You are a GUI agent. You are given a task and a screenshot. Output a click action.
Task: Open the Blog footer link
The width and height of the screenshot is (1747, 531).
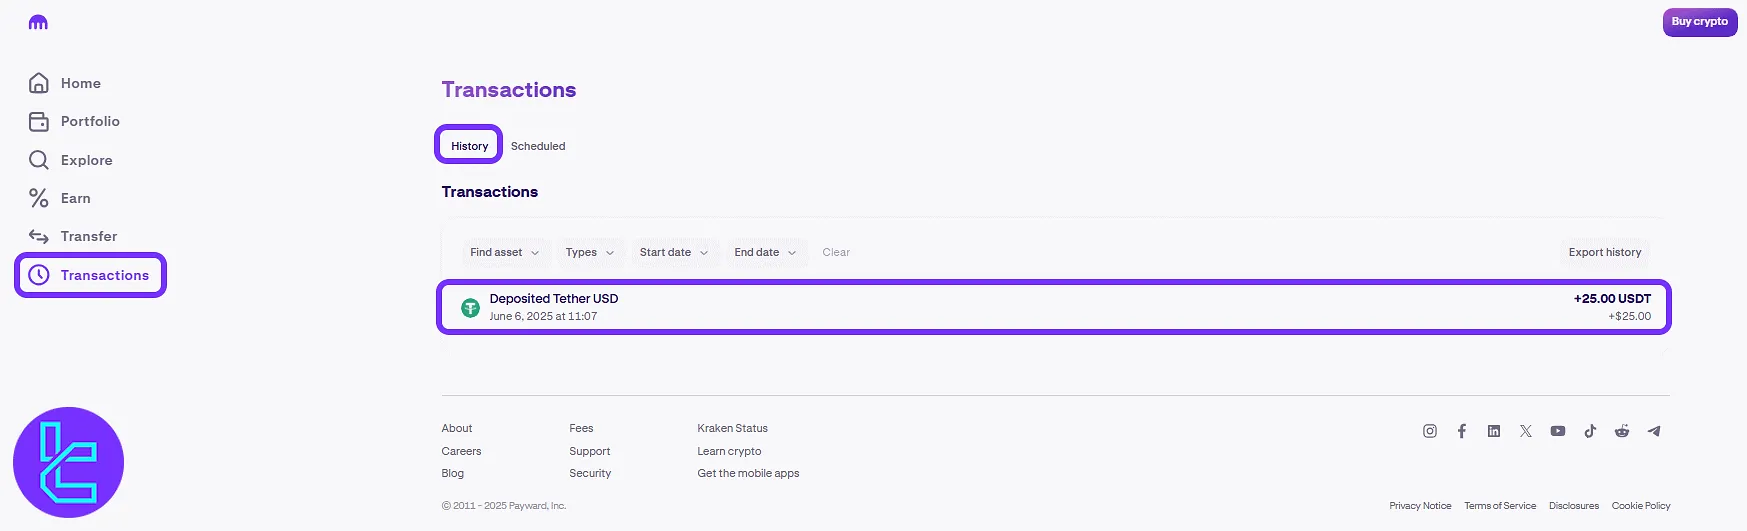tap(453, 473)
